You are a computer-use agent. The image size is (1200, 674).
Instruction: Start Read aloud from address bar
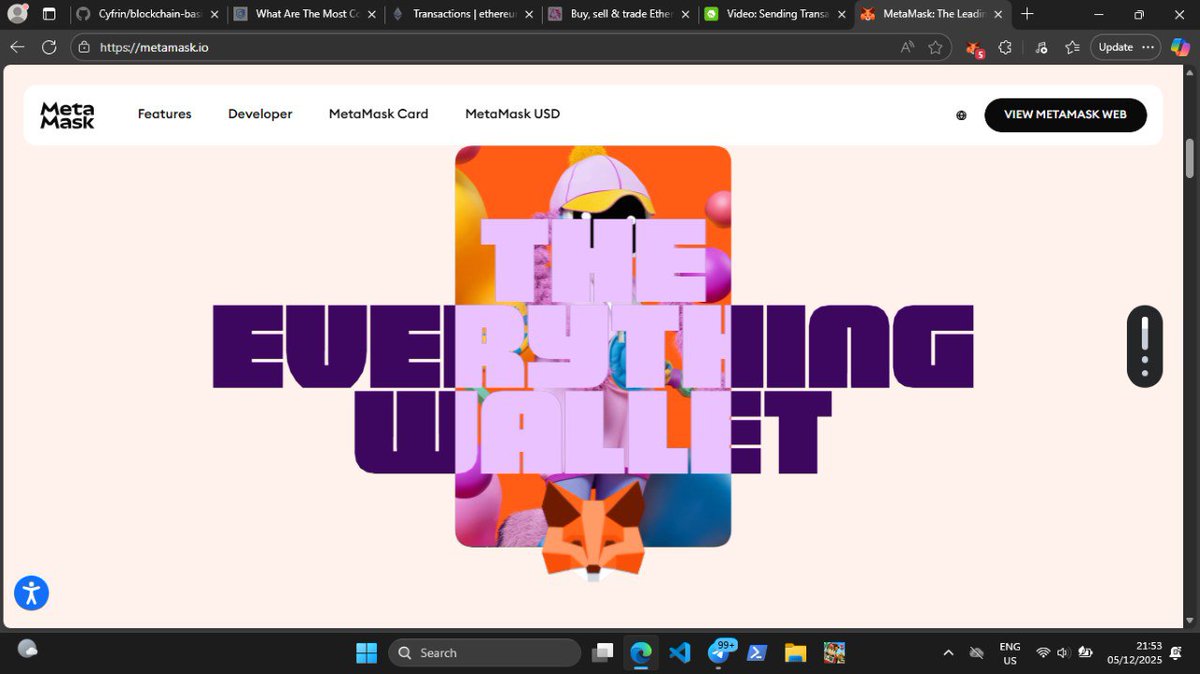pos(907,47)
